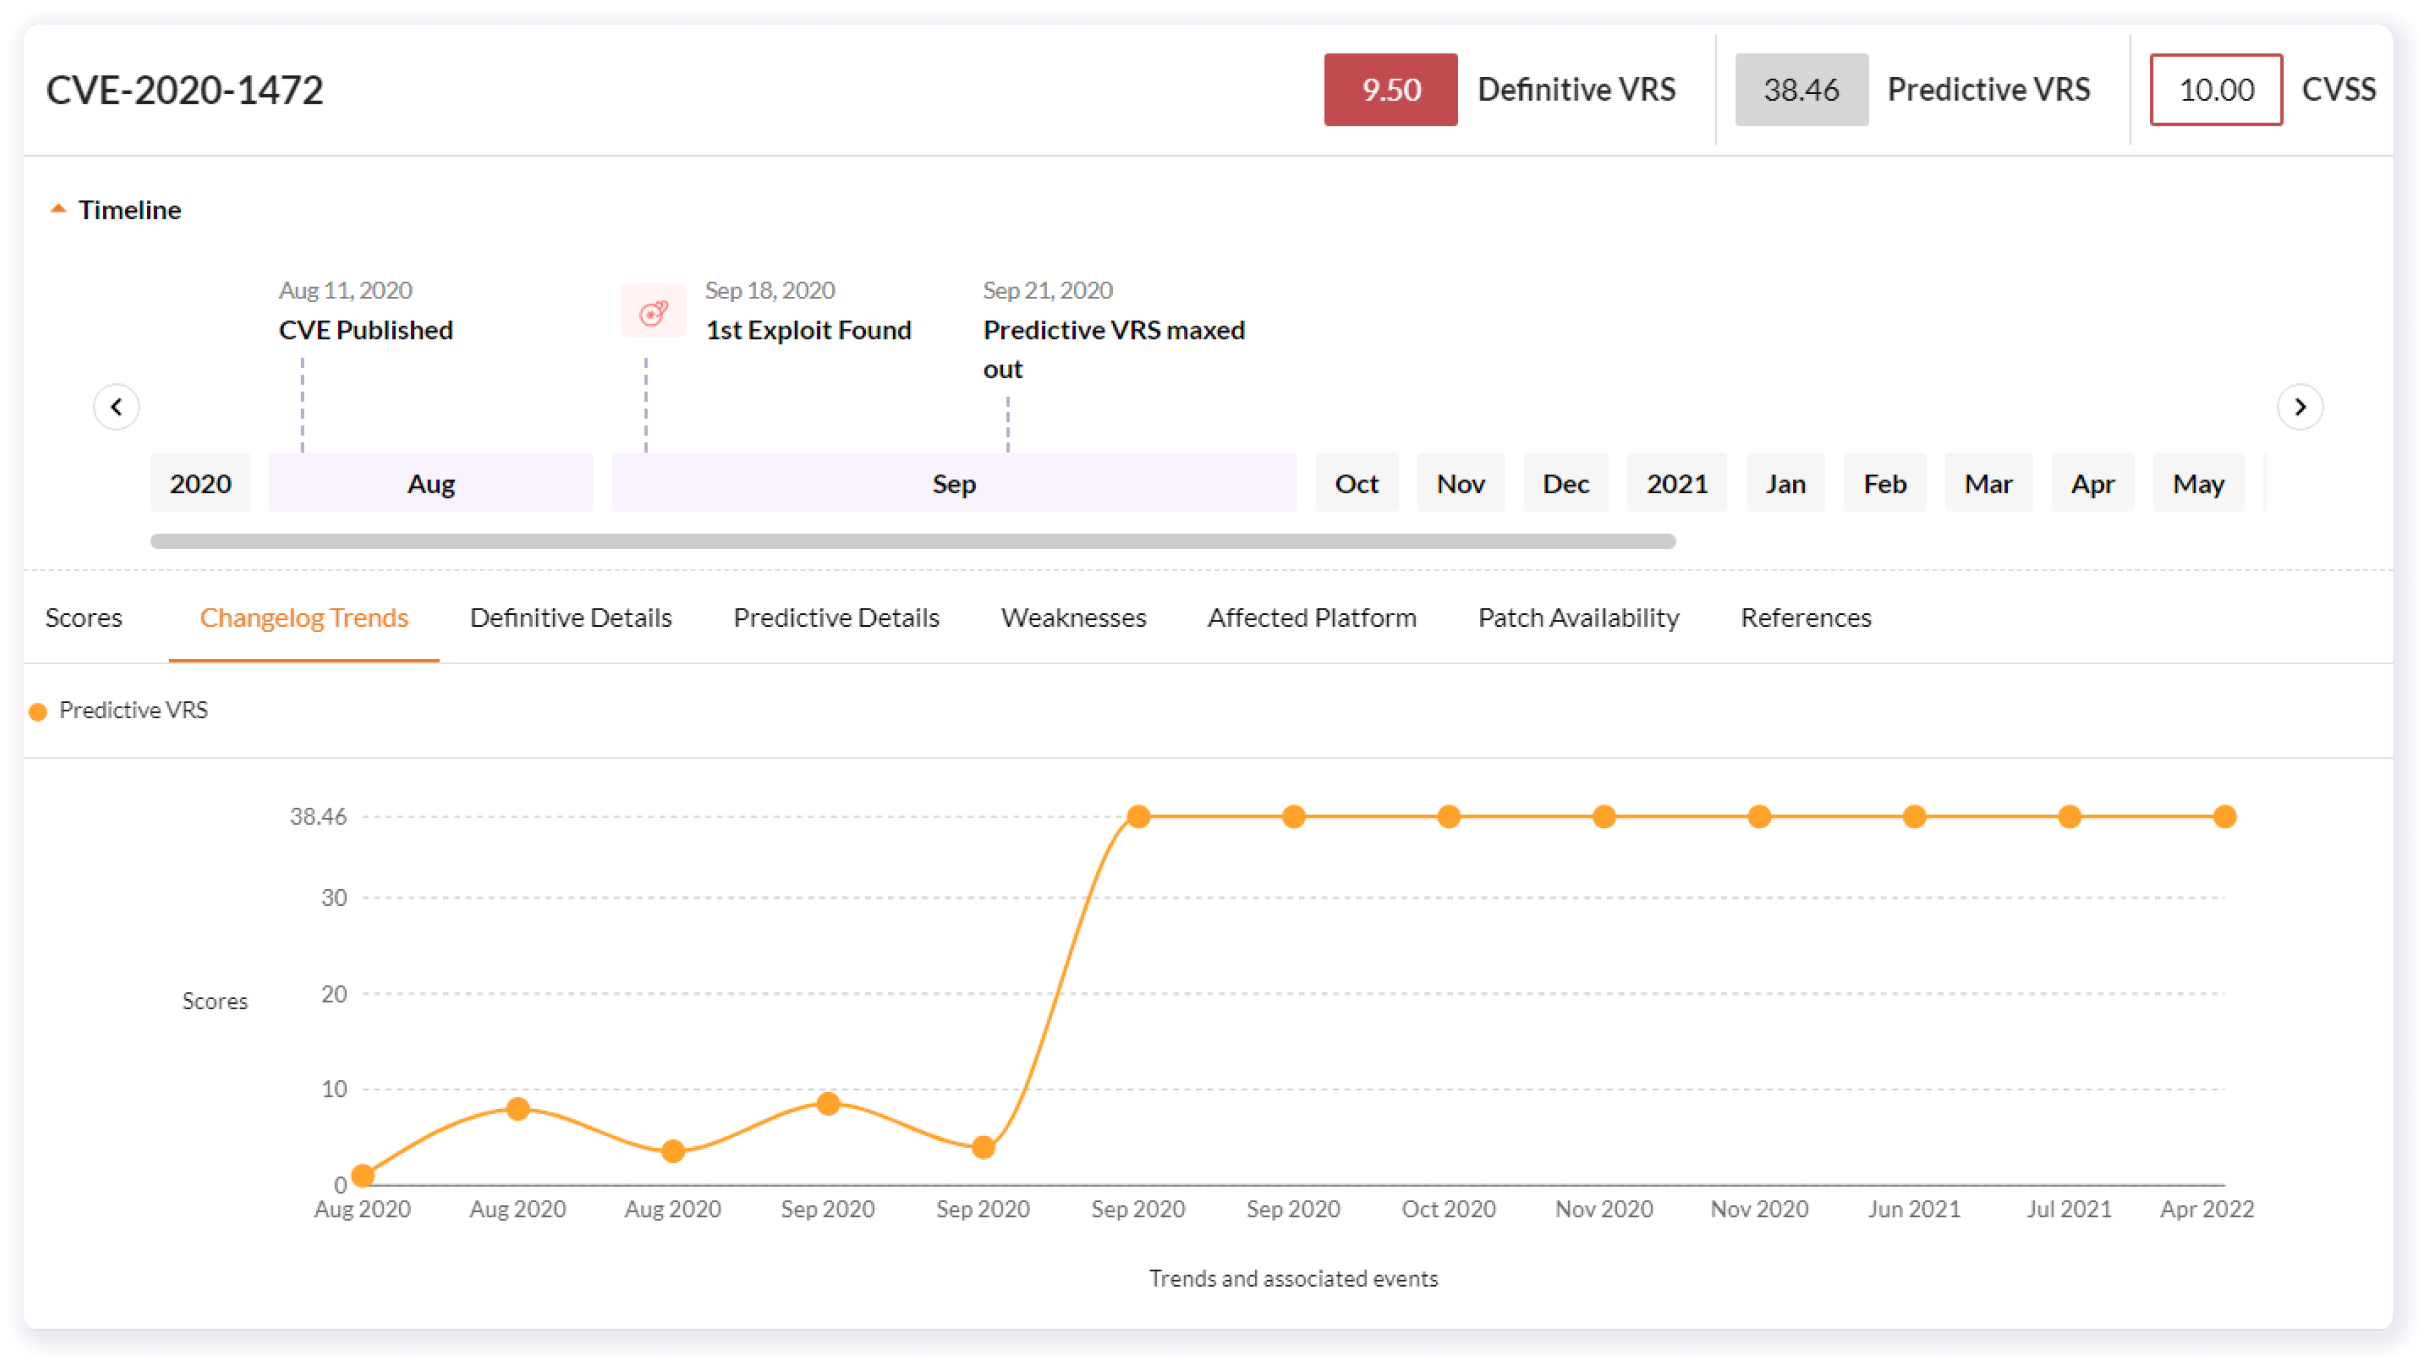The height and width of the screenshot is (1367, 2430).
Task: Click the Apr 2022 chart data point
Action: point(2224,817)
